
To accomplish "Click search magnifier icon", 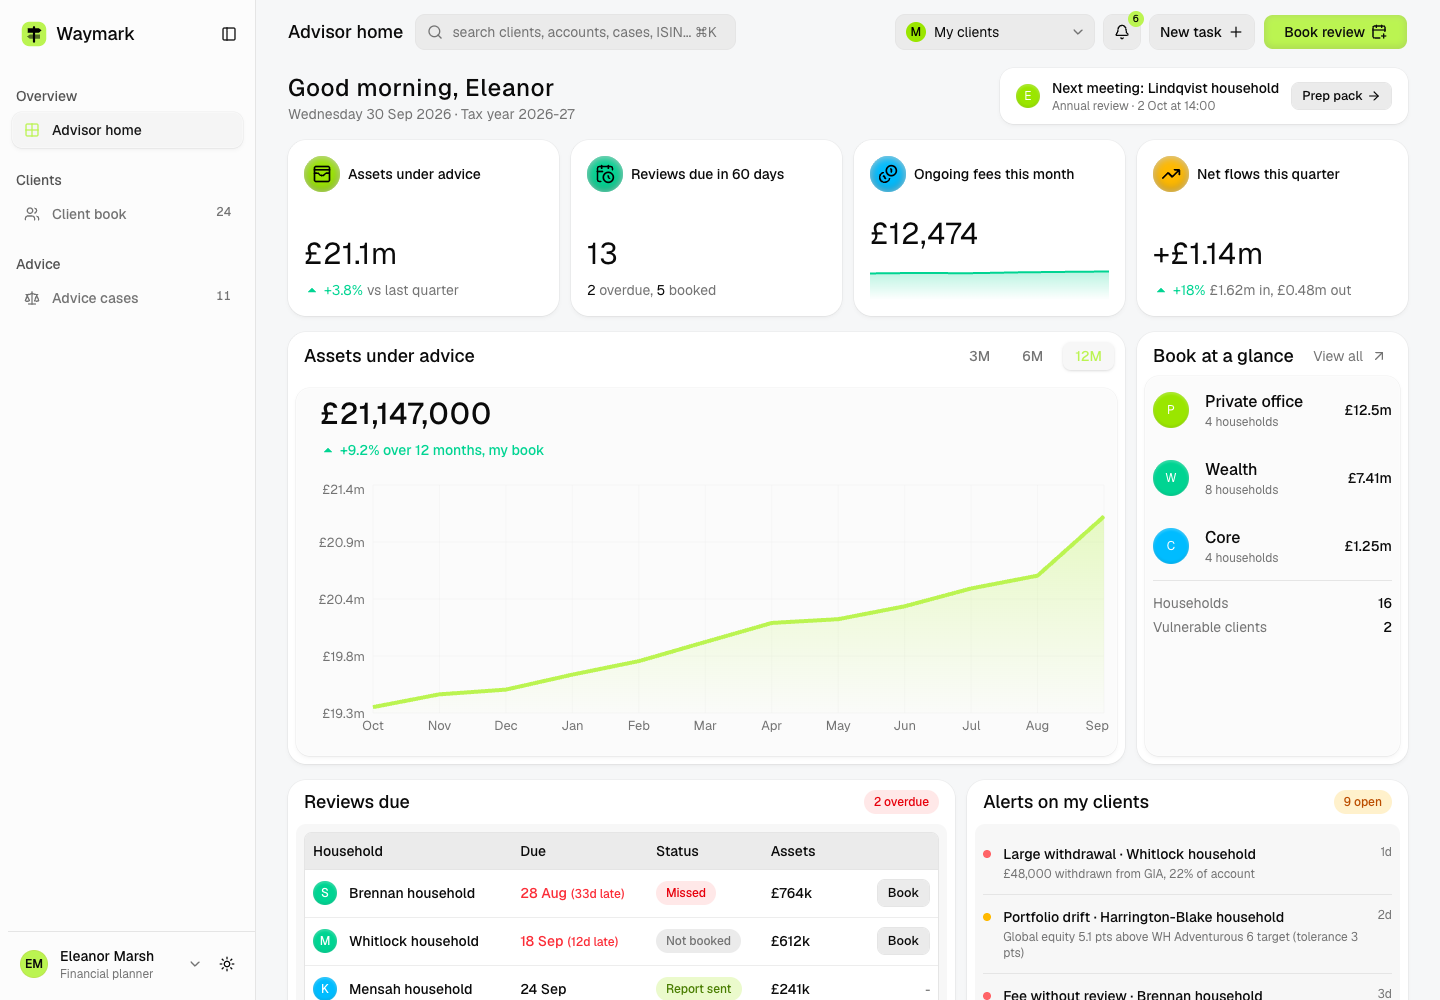I will pos(435,32).
